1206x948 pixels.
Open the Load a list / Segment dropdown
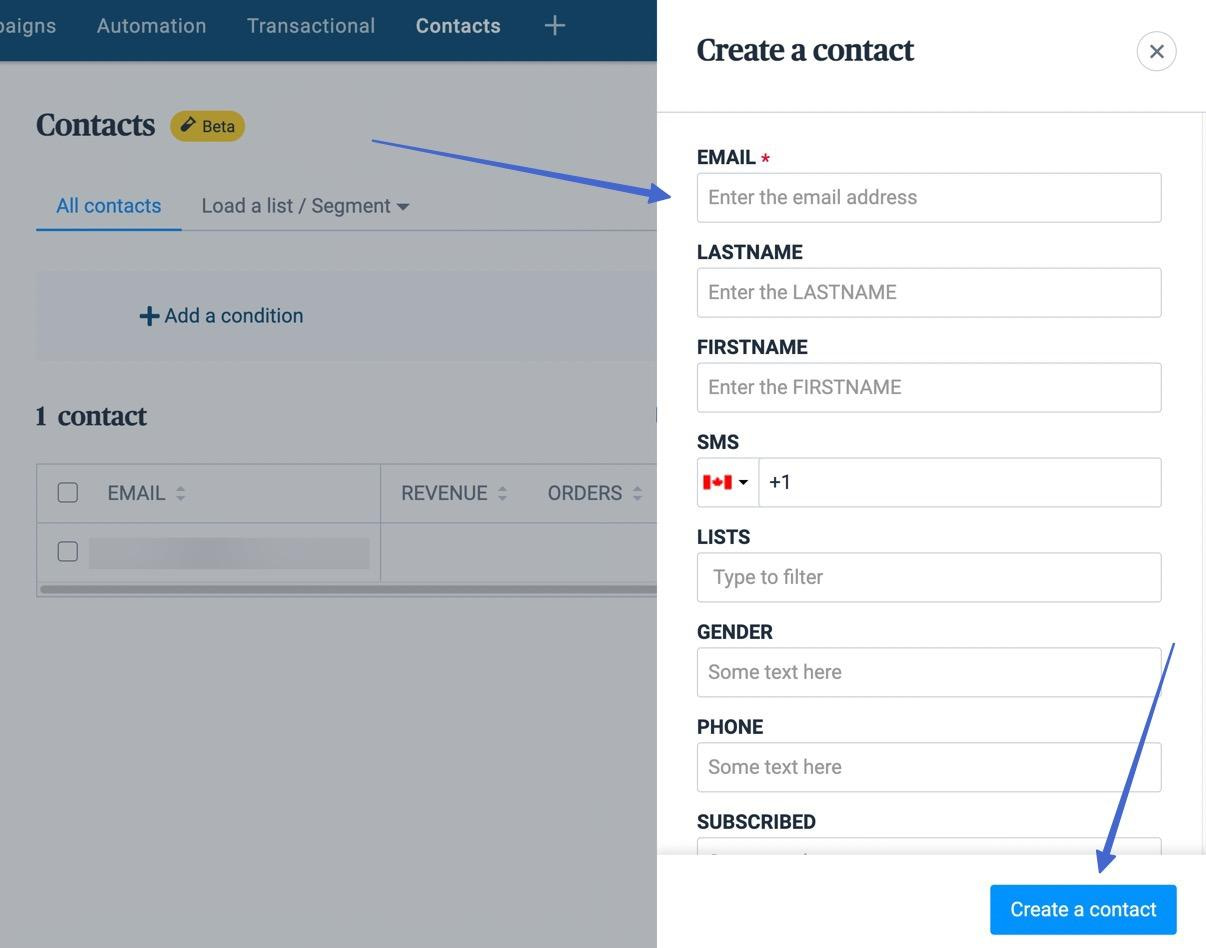pos(305,206)
